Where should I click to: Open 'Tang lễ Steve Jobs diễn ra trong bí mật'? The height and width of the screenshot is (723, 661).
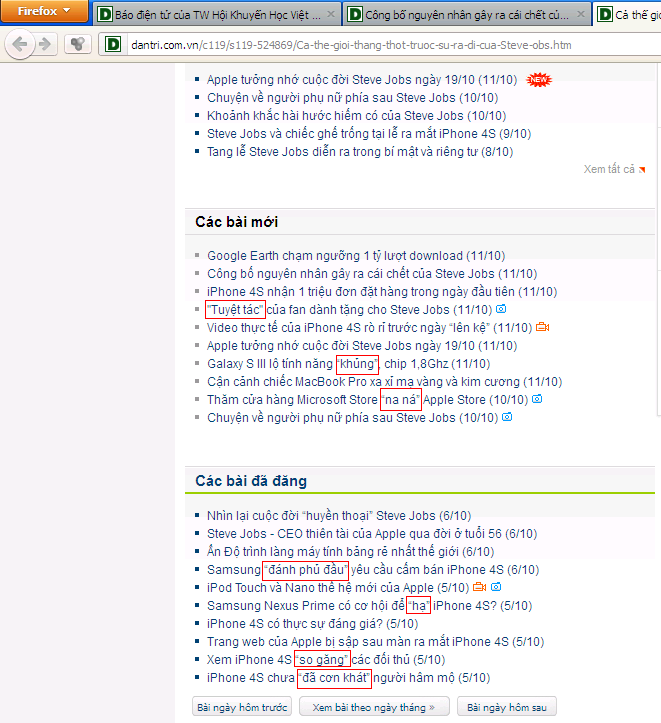coord(360,152)
